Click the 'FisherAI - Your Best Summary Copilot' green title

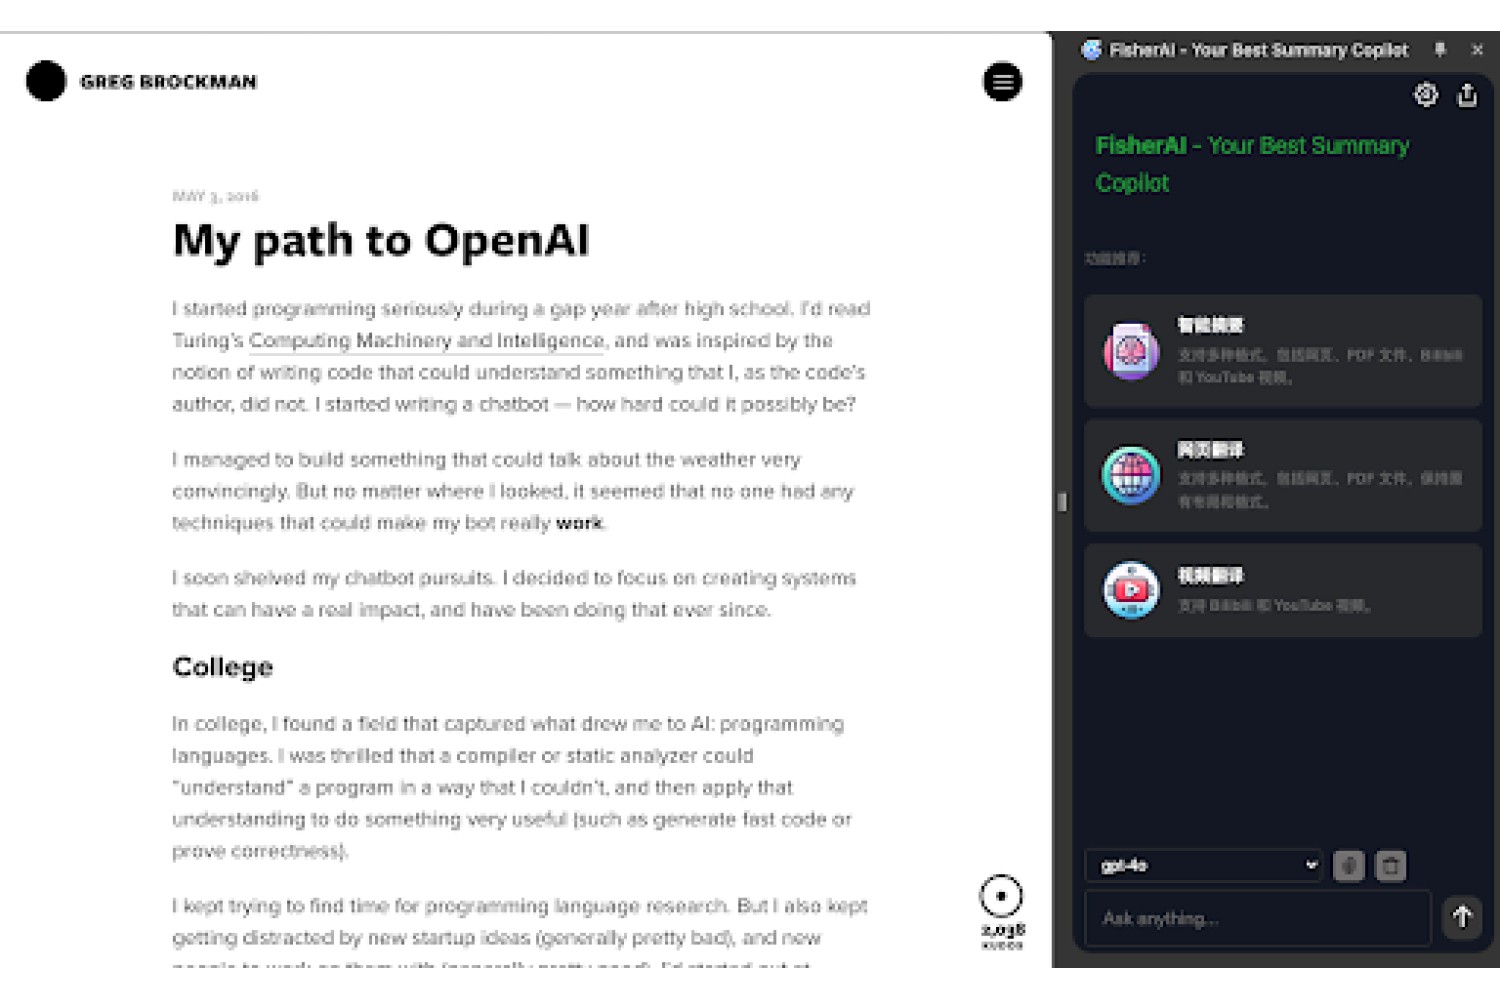click(x=1252, y=164)
